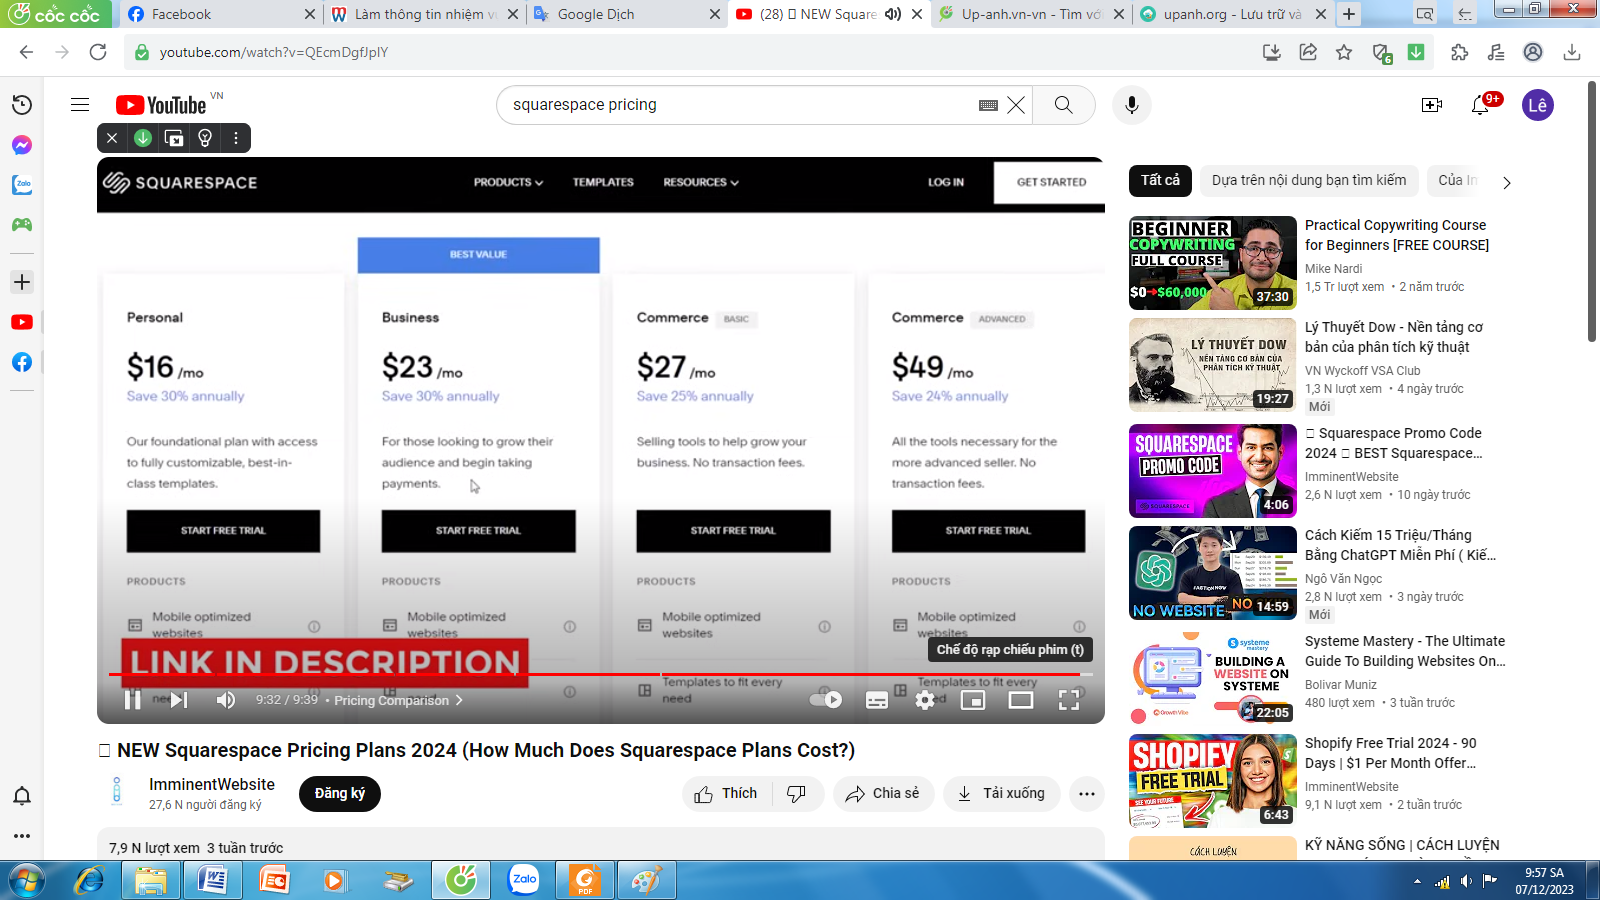Image resolution: width=1600 pixels, height=900 pixels.
Task: Open Systeme Mastery video title
Action: pos(1405,651)
